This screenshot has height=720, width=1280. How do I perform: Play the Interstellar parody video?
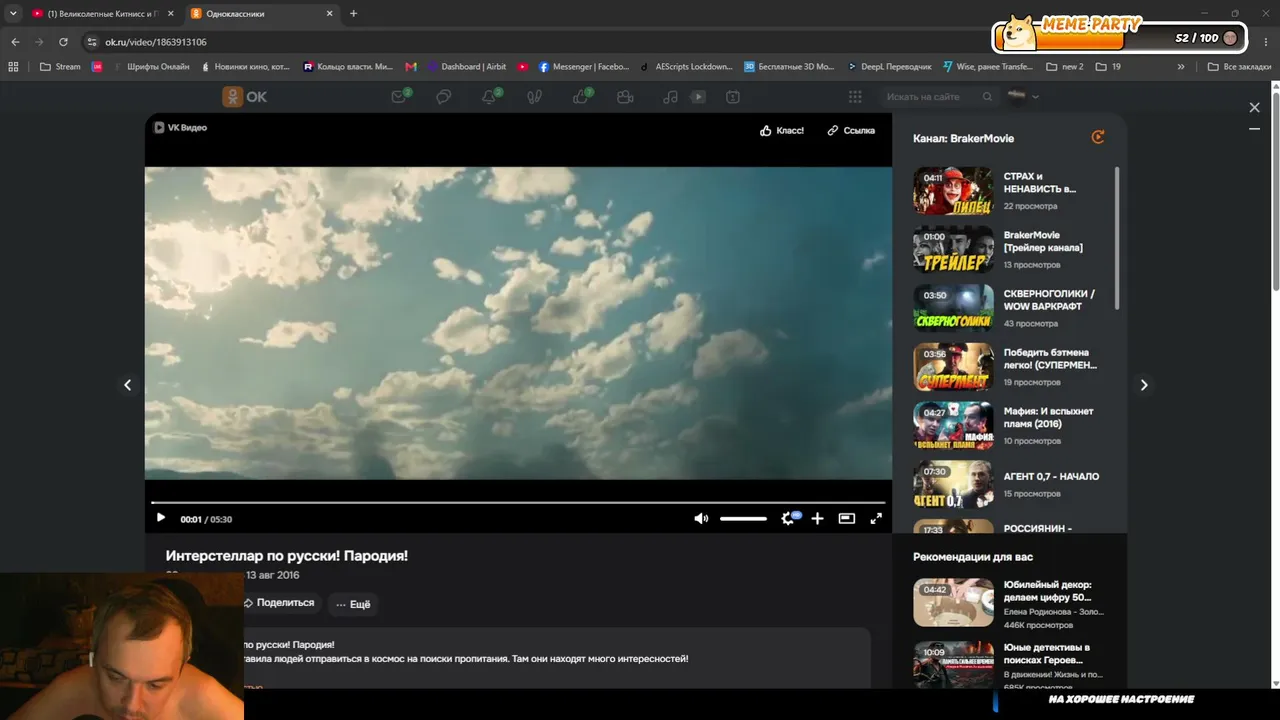(160, 518)
